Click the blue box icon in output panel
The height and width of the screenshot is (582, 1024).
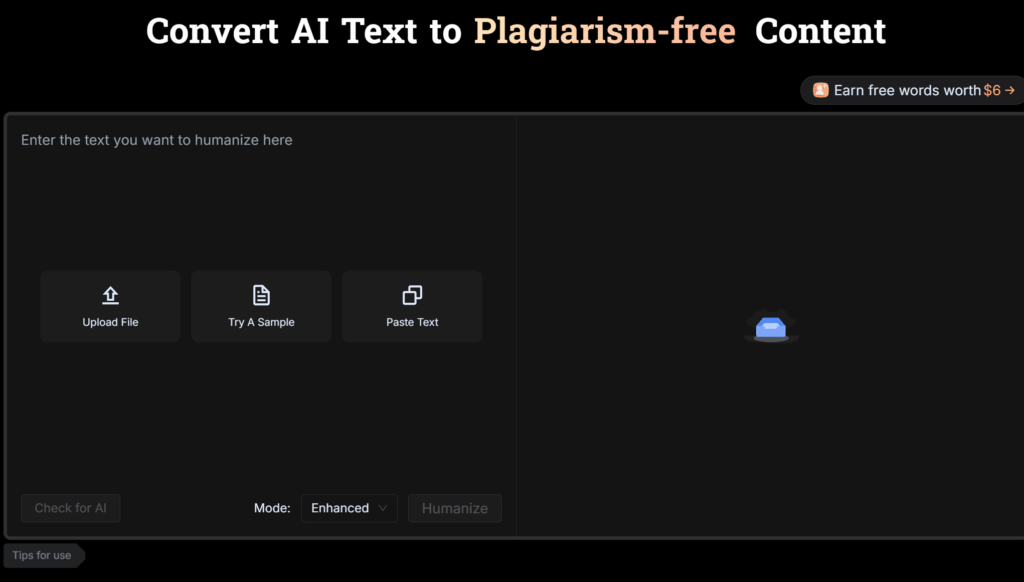point(771,326)
